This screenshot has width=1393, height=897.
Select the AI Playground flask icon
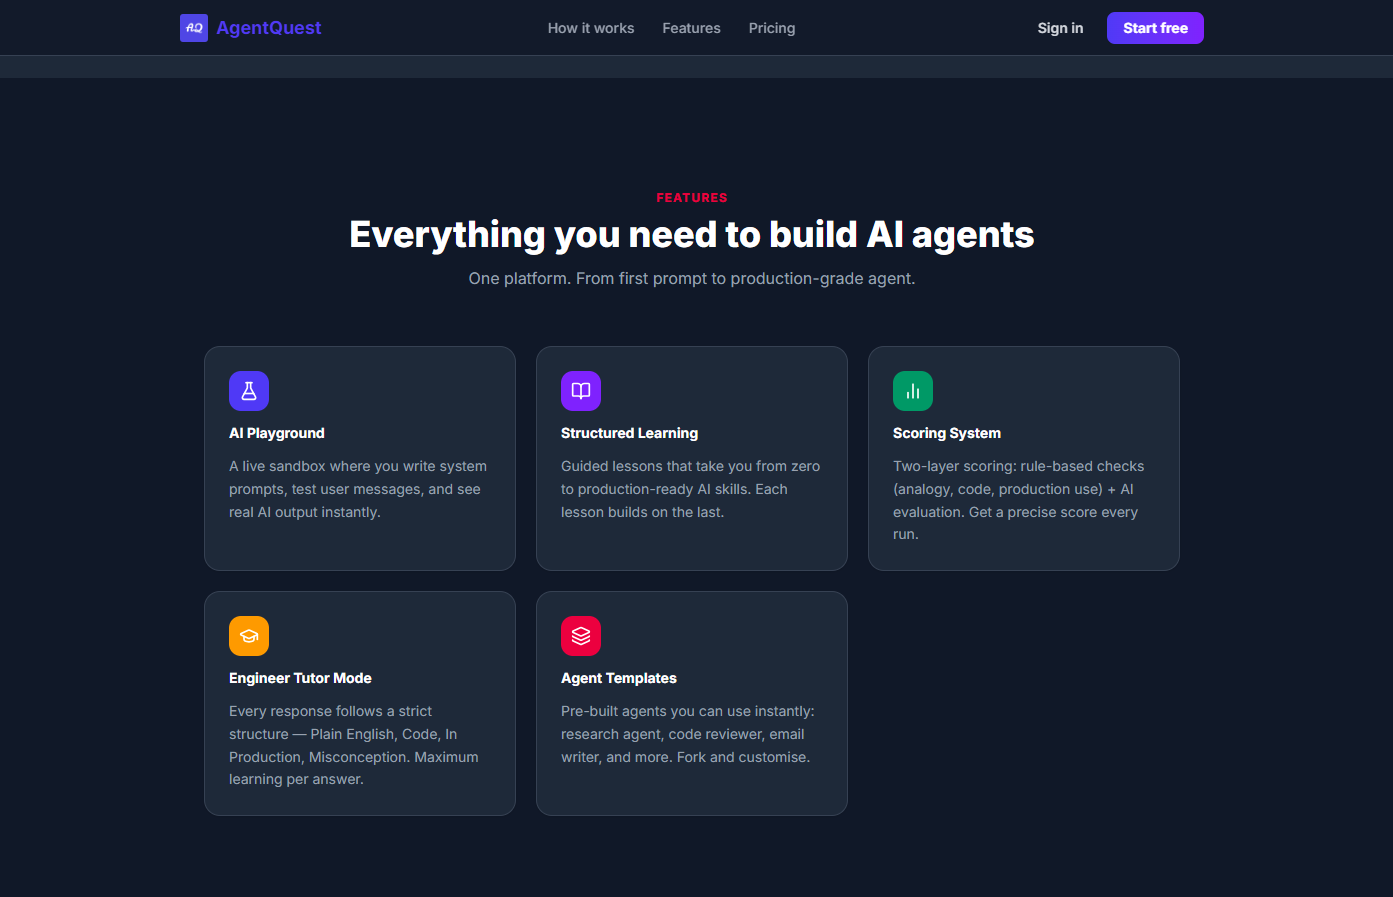click(249, 391)
